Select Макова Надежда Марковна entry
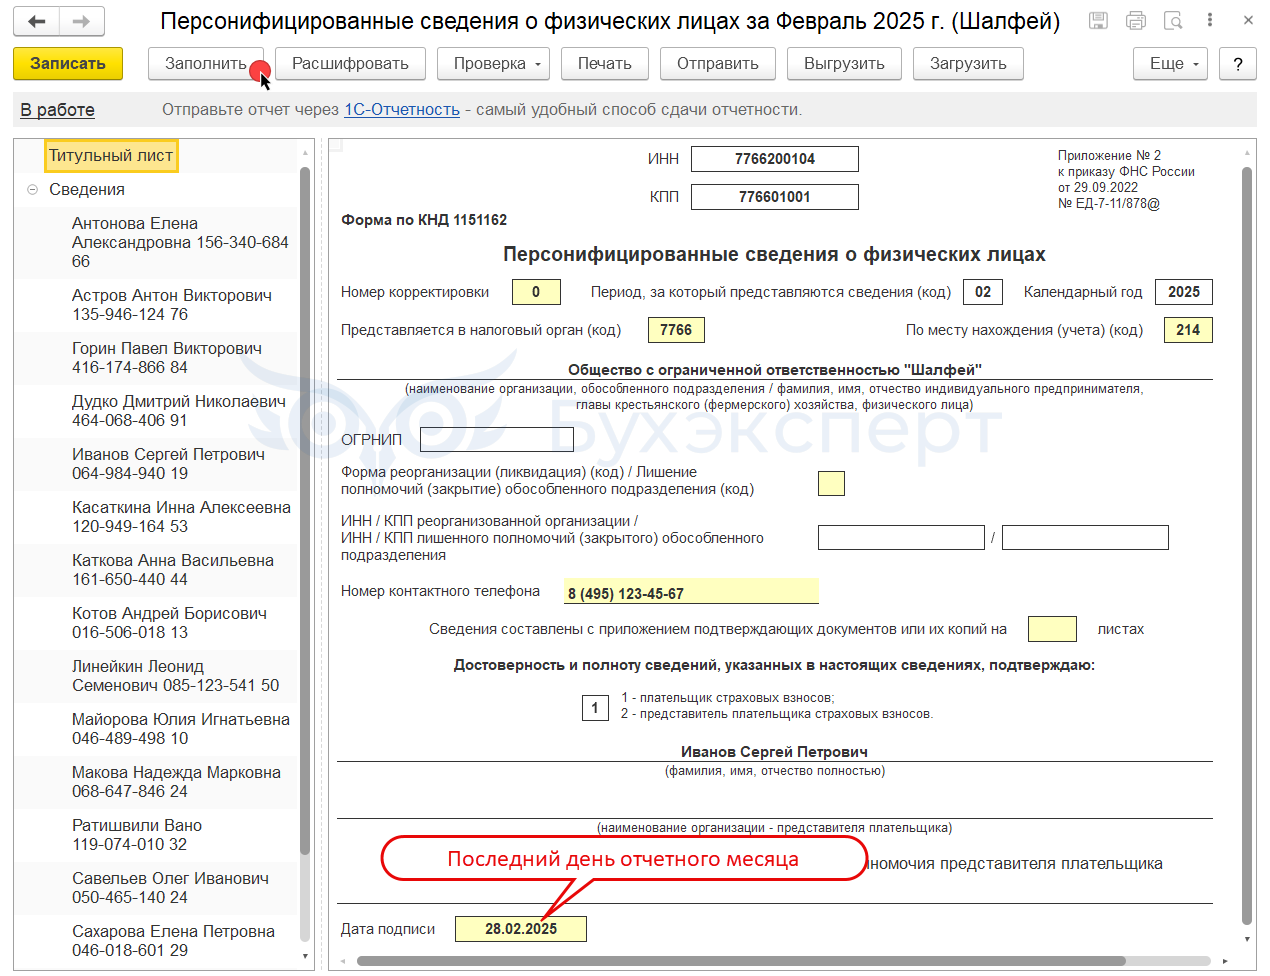The height and width of the screenshot is (976, 1270). (x=176, y=782)
